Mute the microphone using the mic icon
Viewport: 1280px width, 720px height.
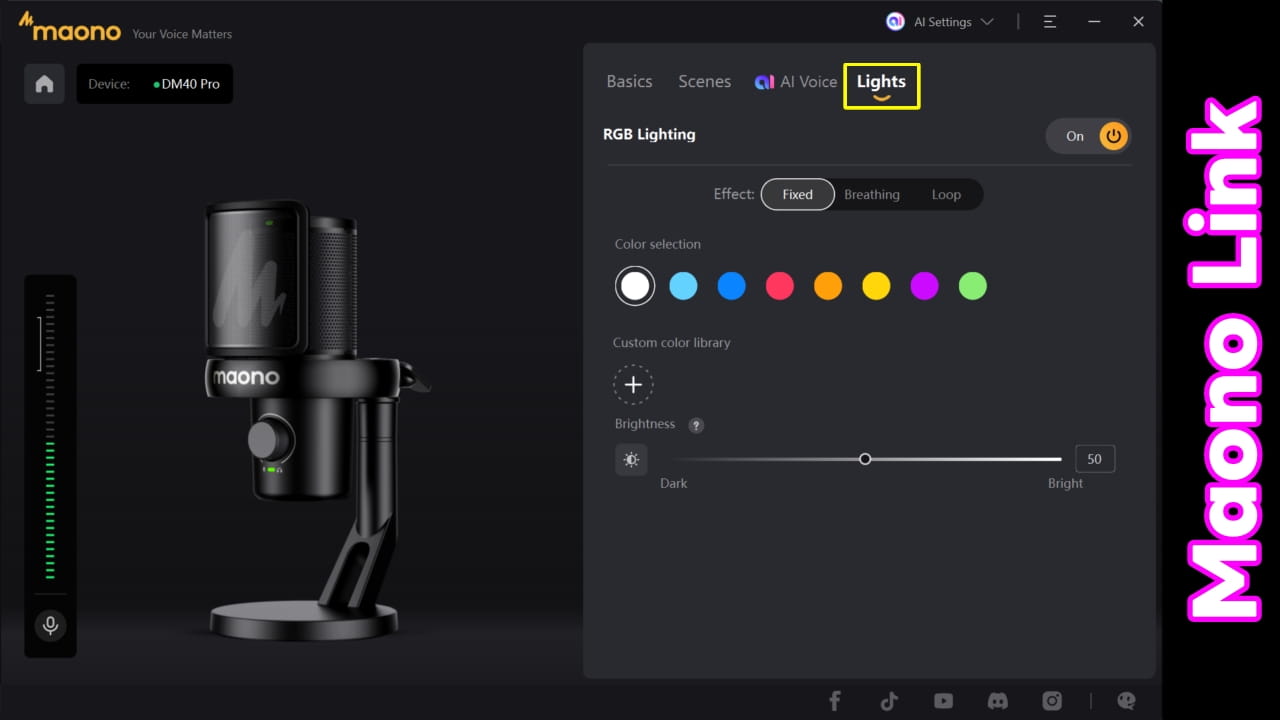pos(50,626)
